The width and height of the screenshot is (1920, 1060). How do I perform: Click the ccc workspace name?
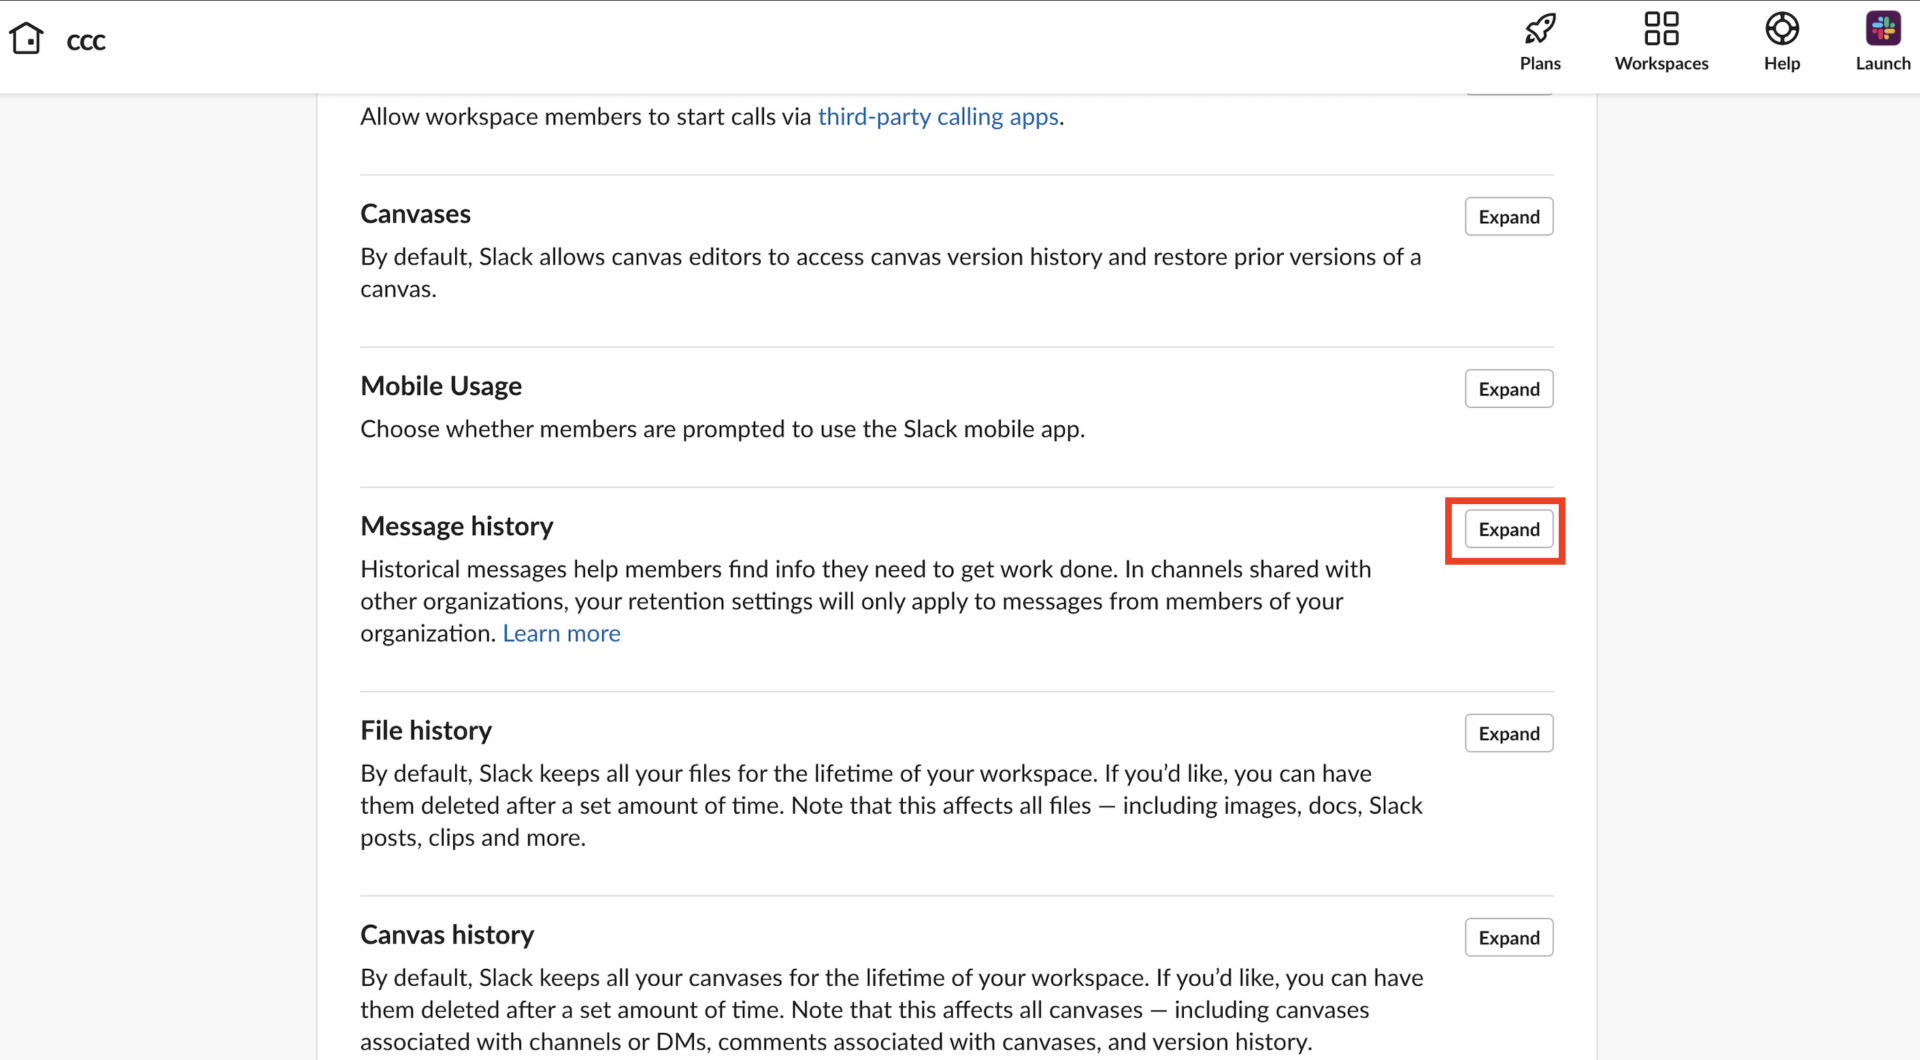[x=86, y=41]
